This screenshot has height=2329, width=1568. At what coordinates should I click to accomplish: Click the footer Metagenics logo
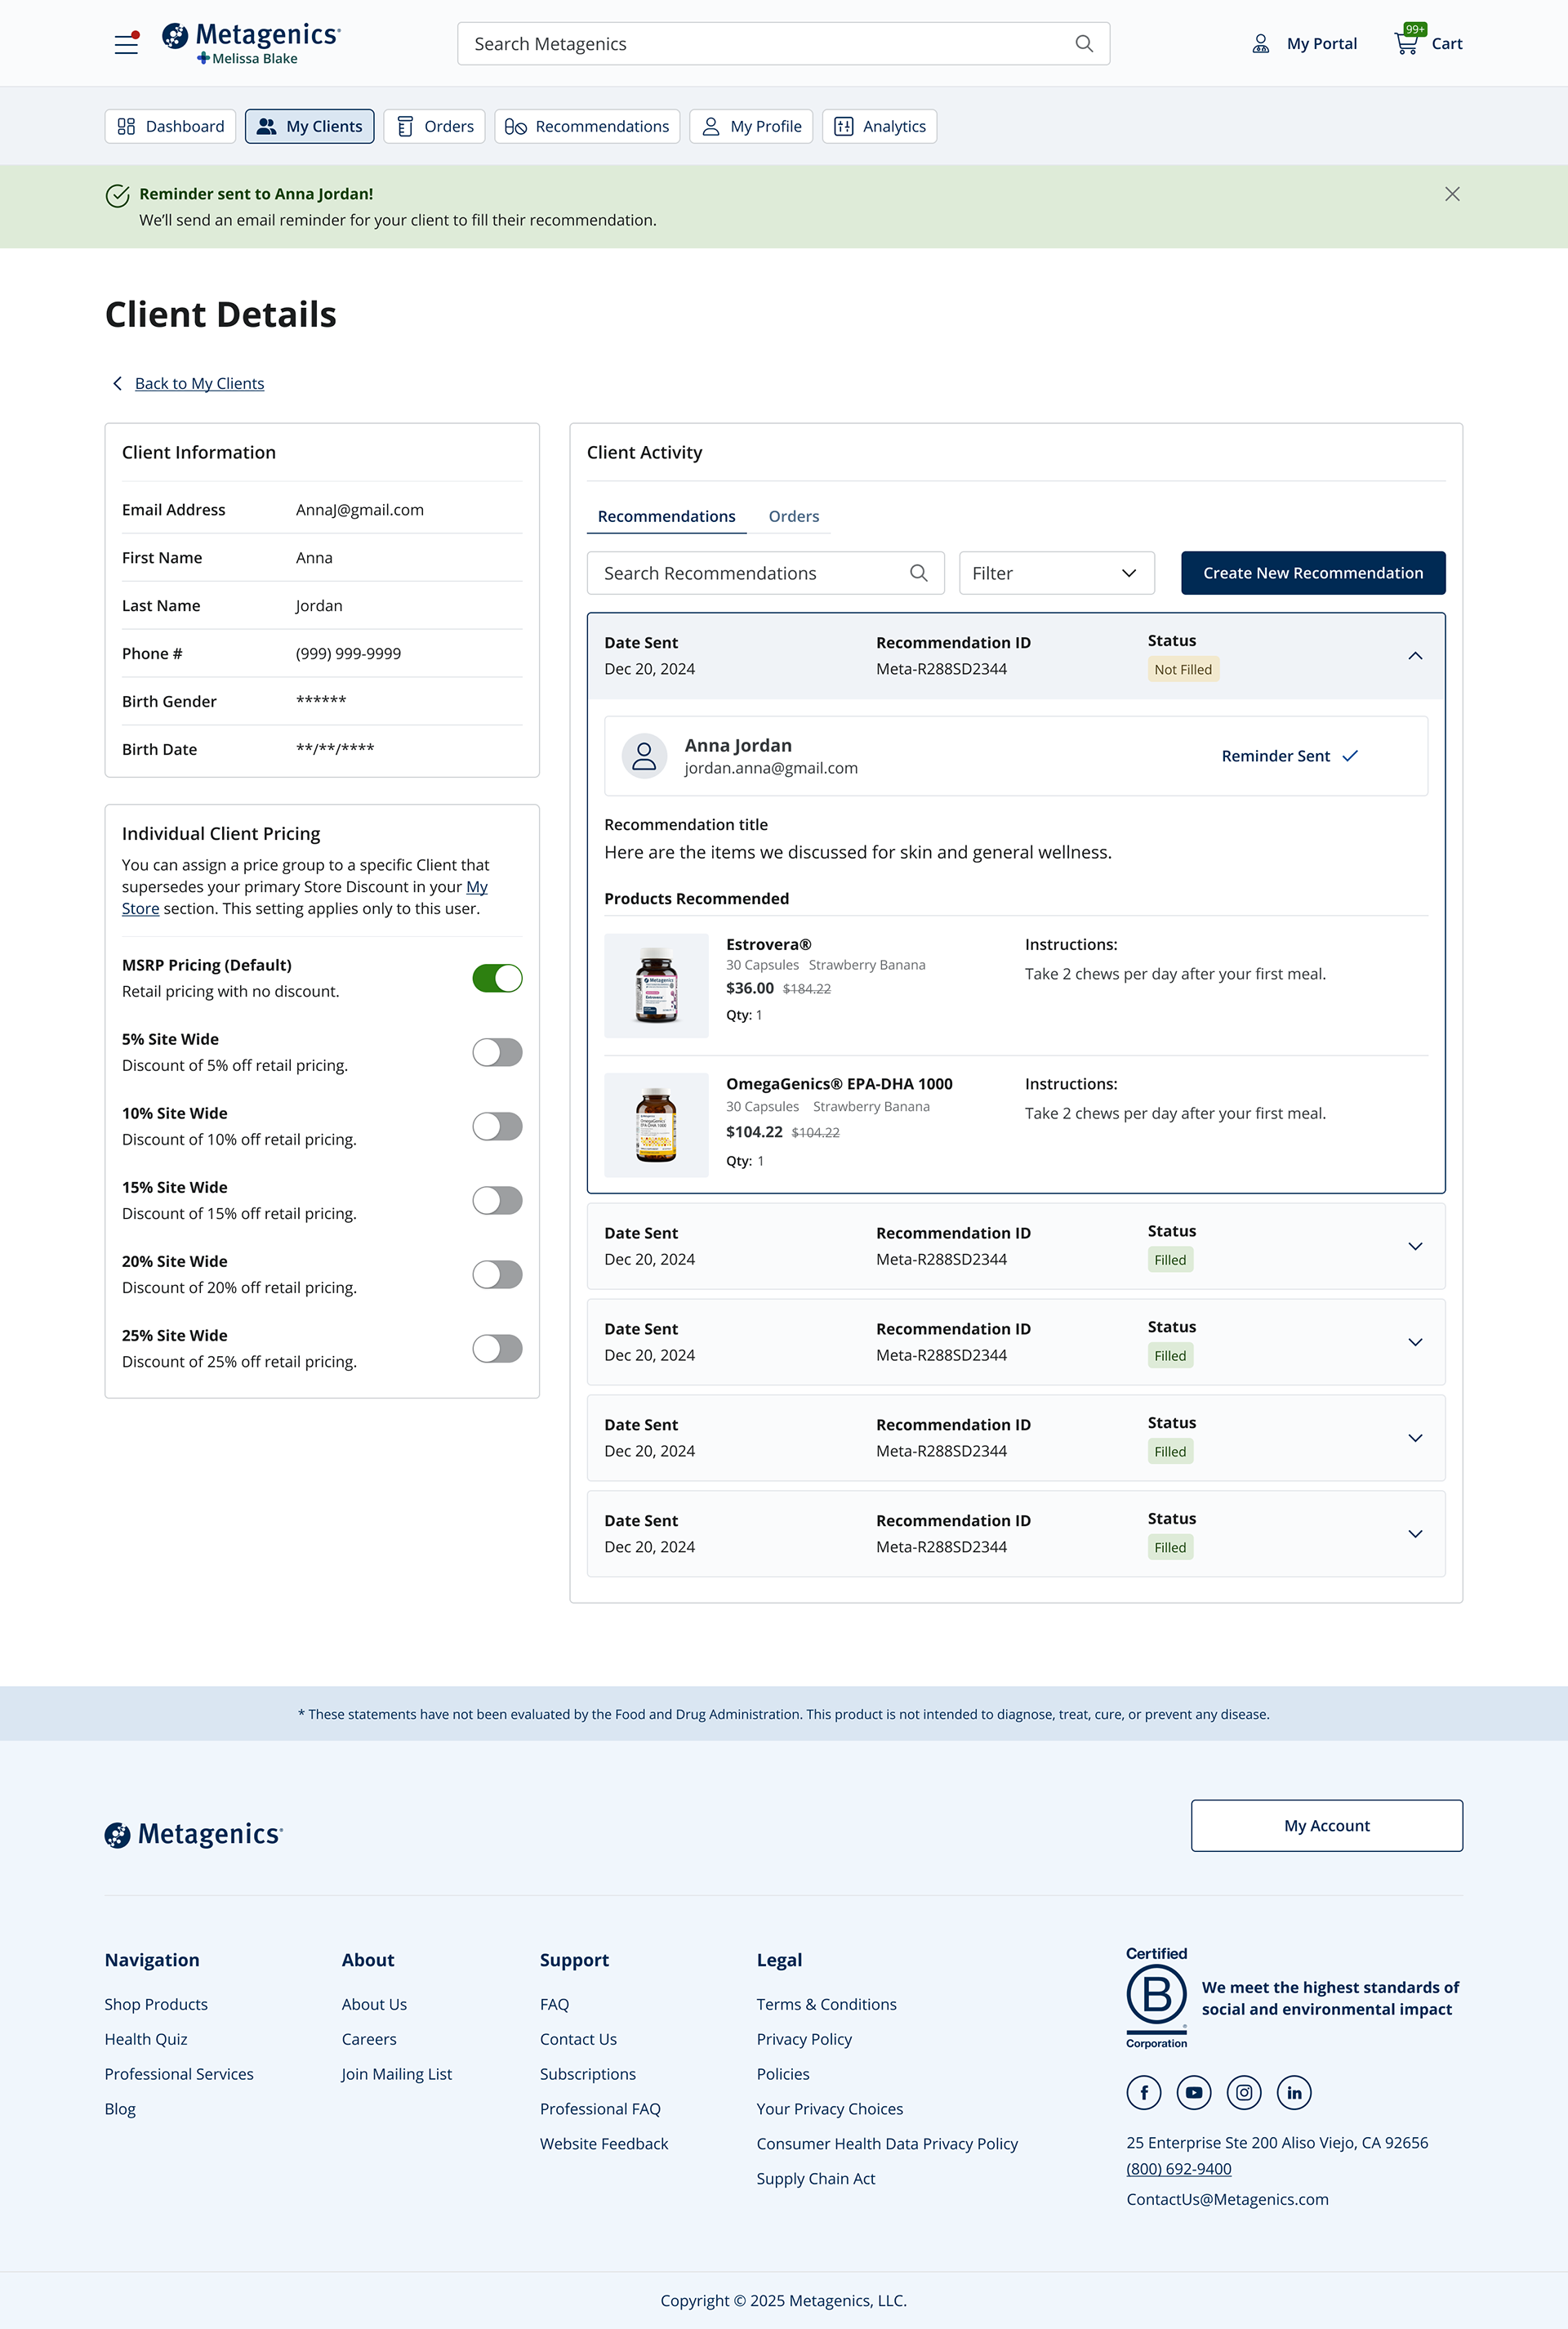click(194, 1834)
